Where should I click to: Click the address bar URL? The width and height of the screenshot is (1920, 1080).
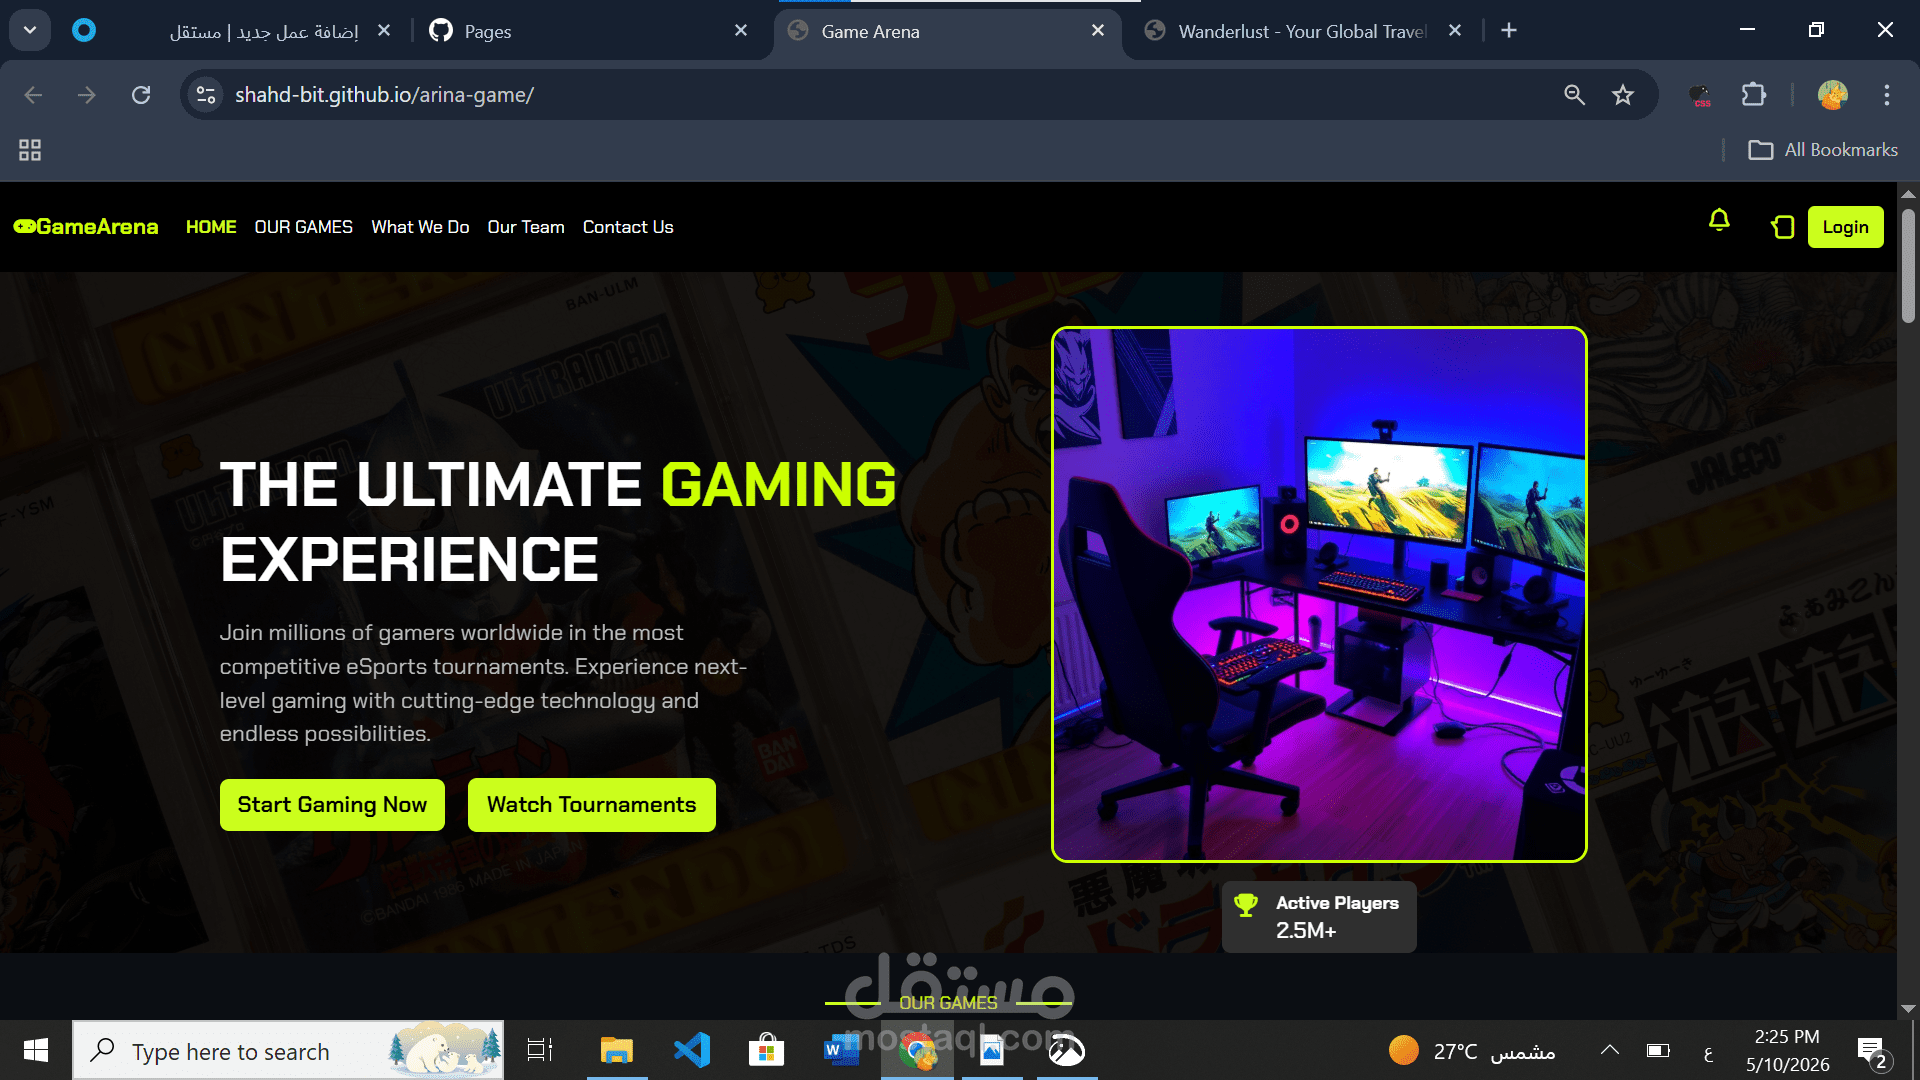[x=384, y=95]
